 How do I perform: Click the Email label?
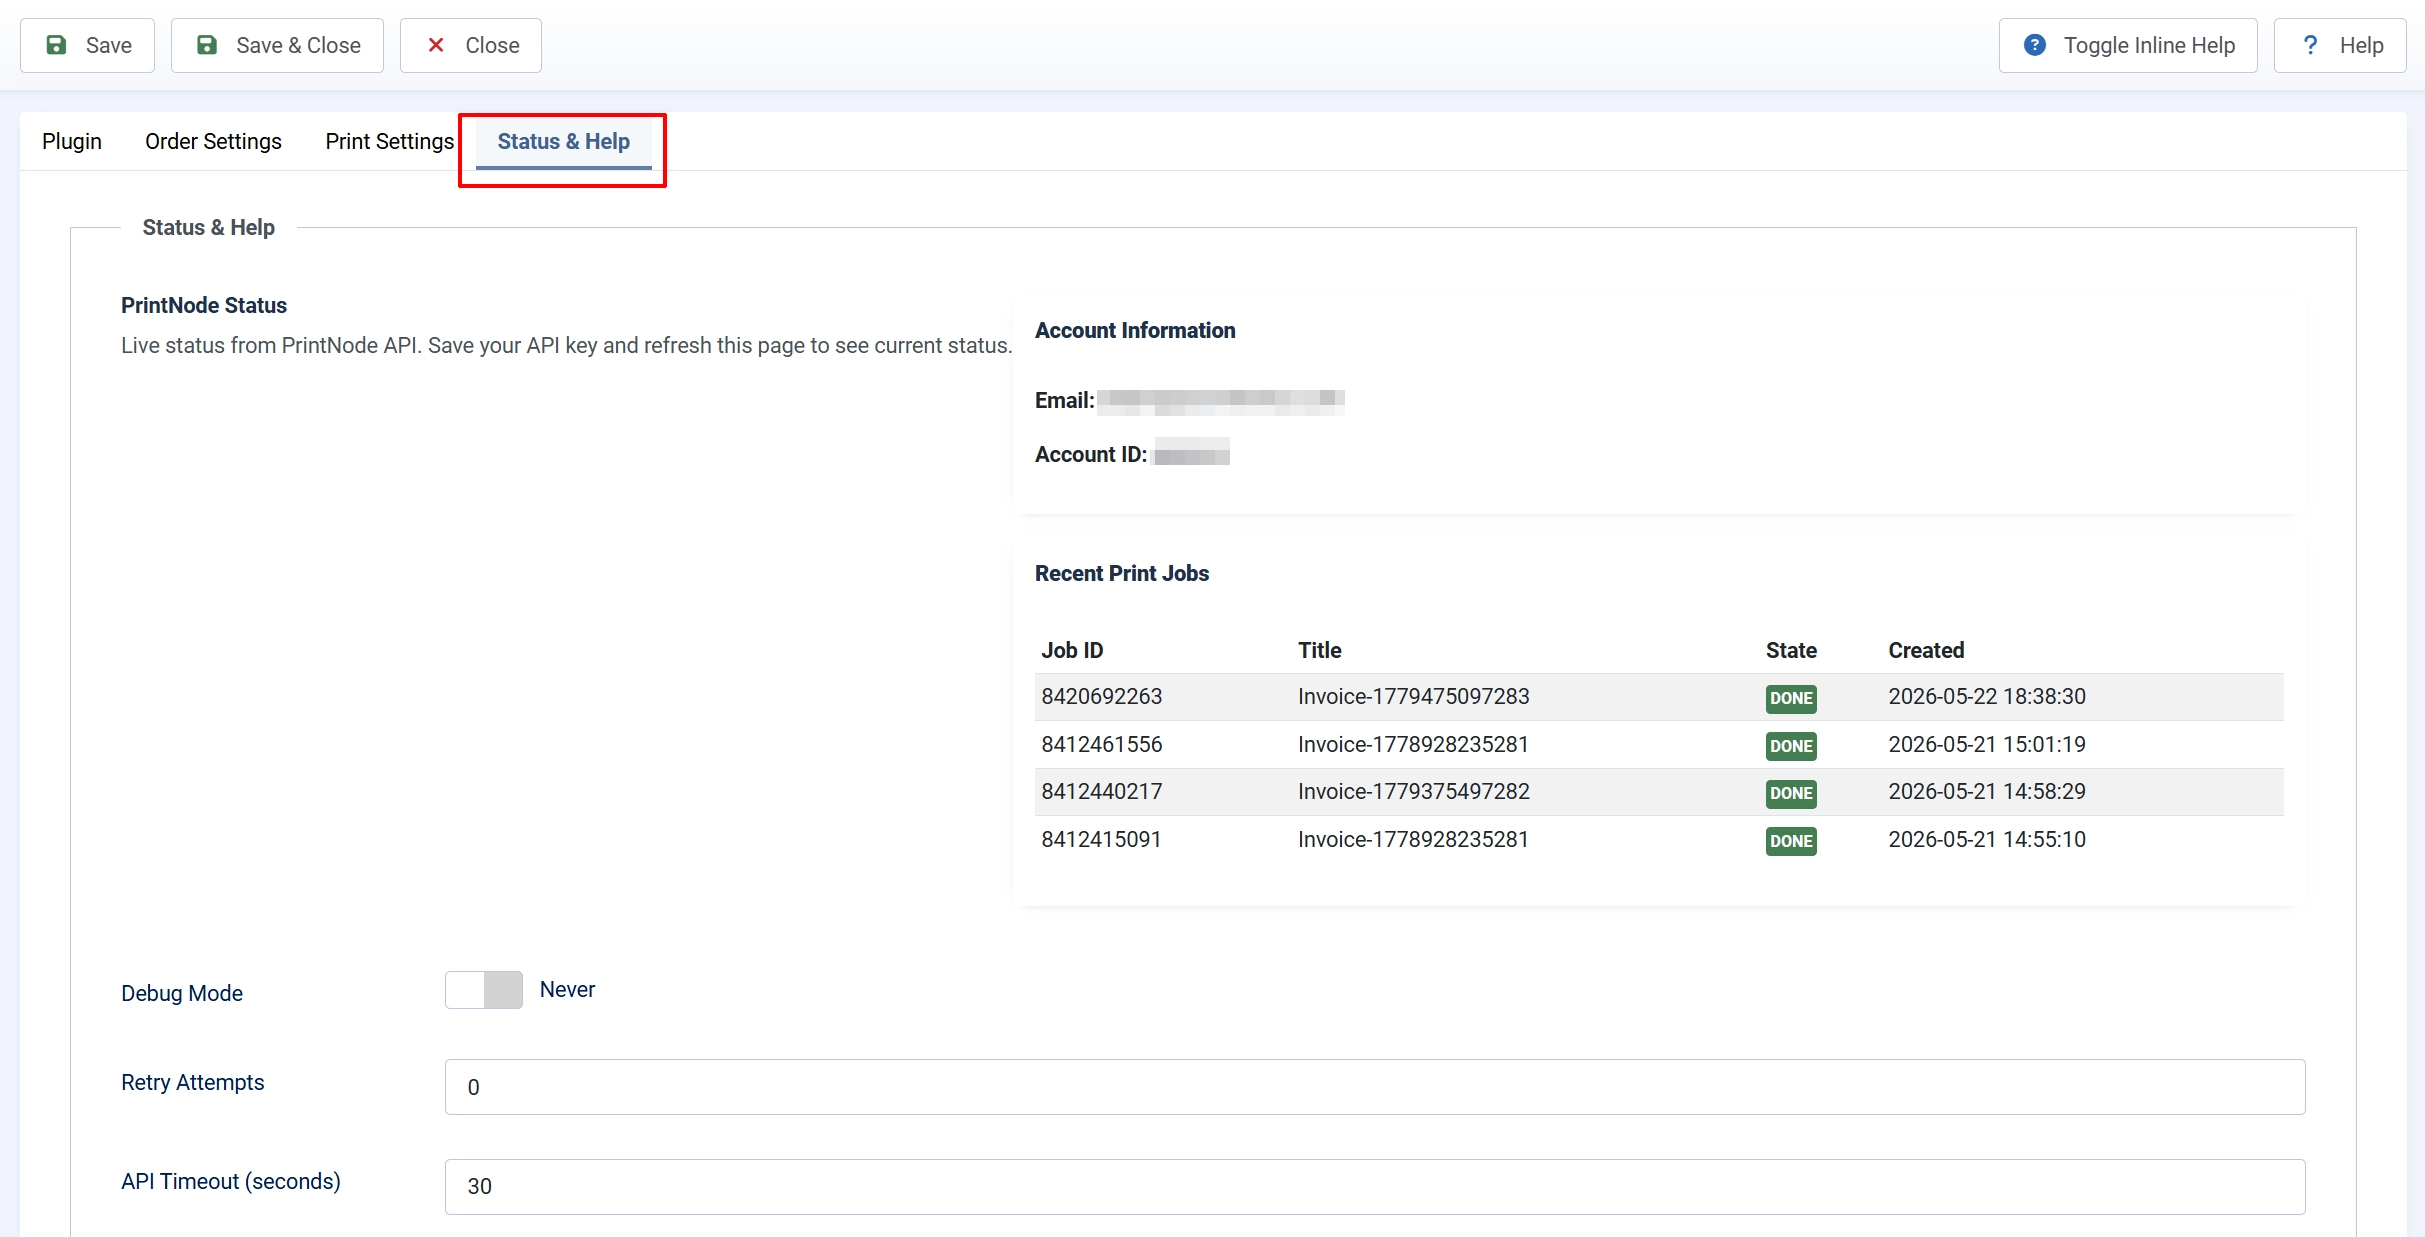[1065, 400]
